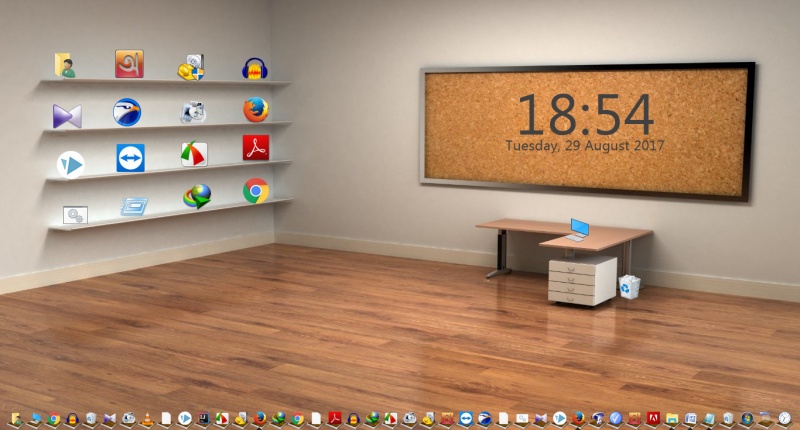Open FastStone Capture on the third shelf
This screenshot has height=430, width=800.
coord(194,154)
